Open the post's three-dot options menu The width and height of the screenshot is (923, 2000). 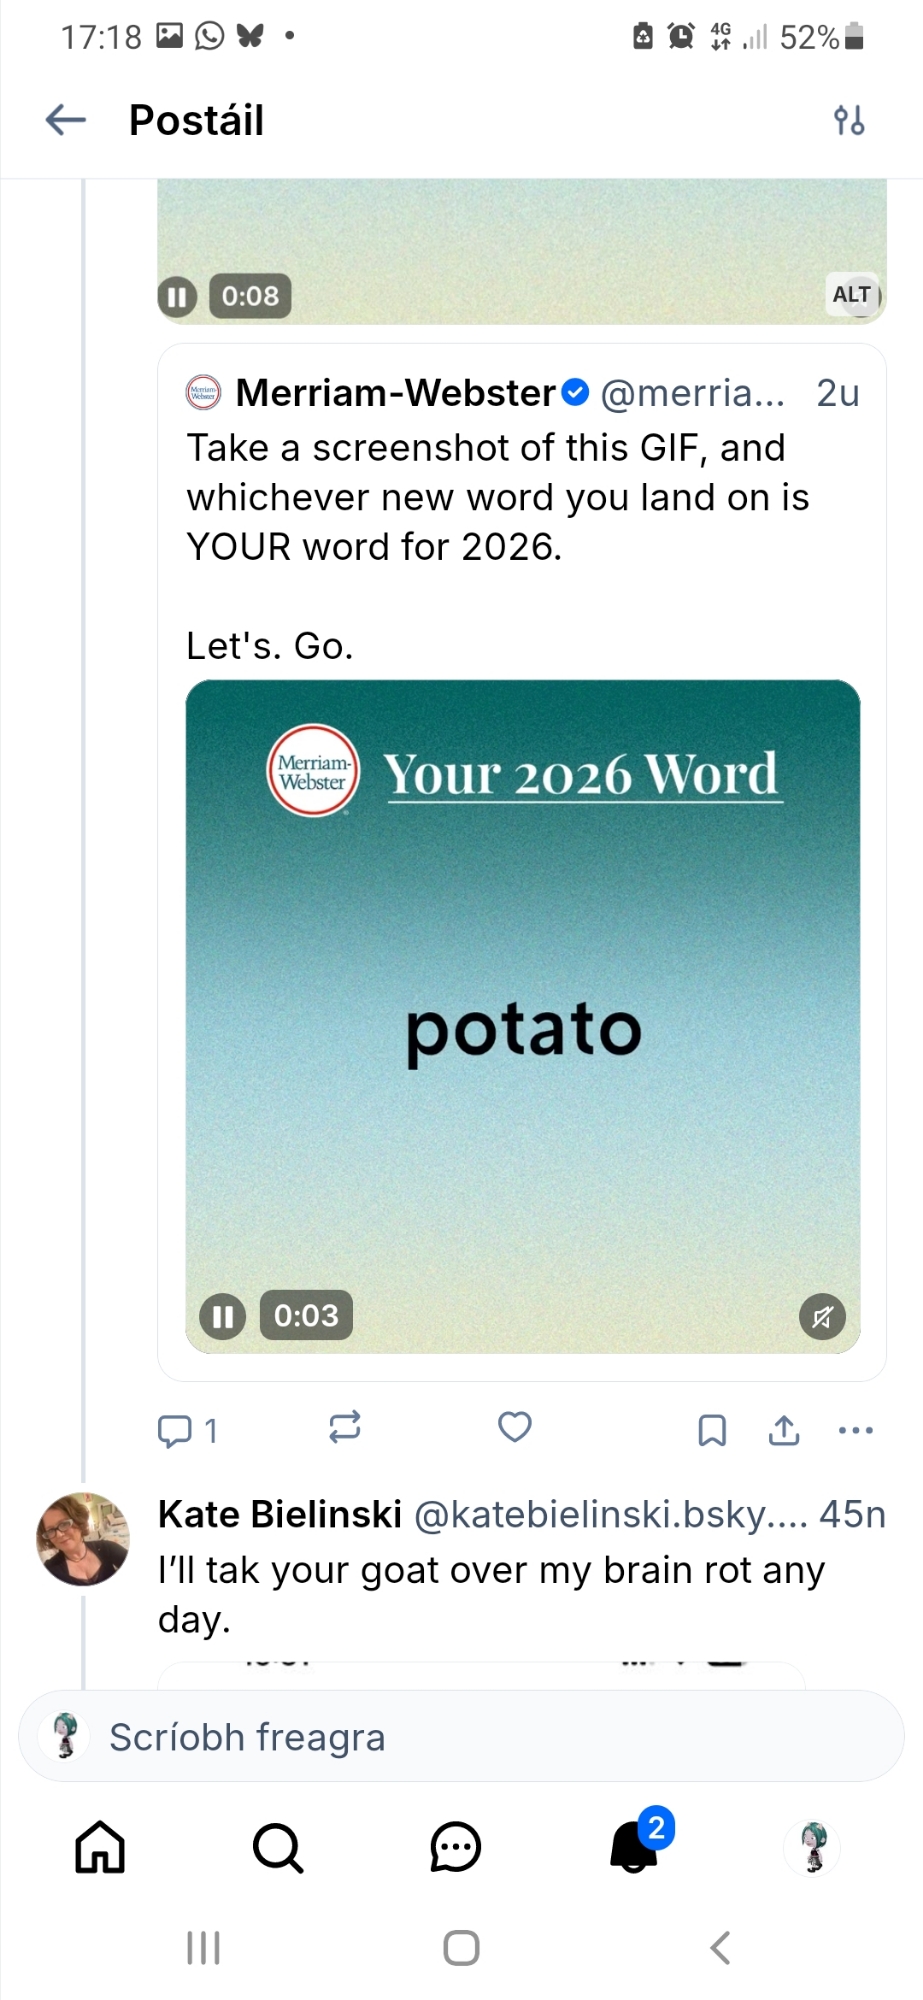(x=855, y=1430)
